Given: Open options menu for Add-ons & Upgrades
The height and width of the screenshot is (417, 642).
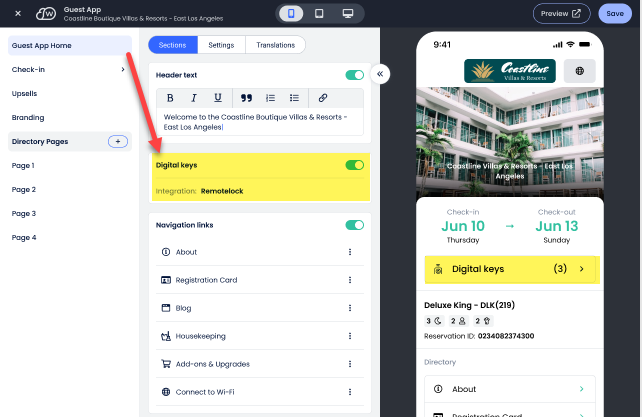Looking at the screenshot, I should [x=350, y=364].
